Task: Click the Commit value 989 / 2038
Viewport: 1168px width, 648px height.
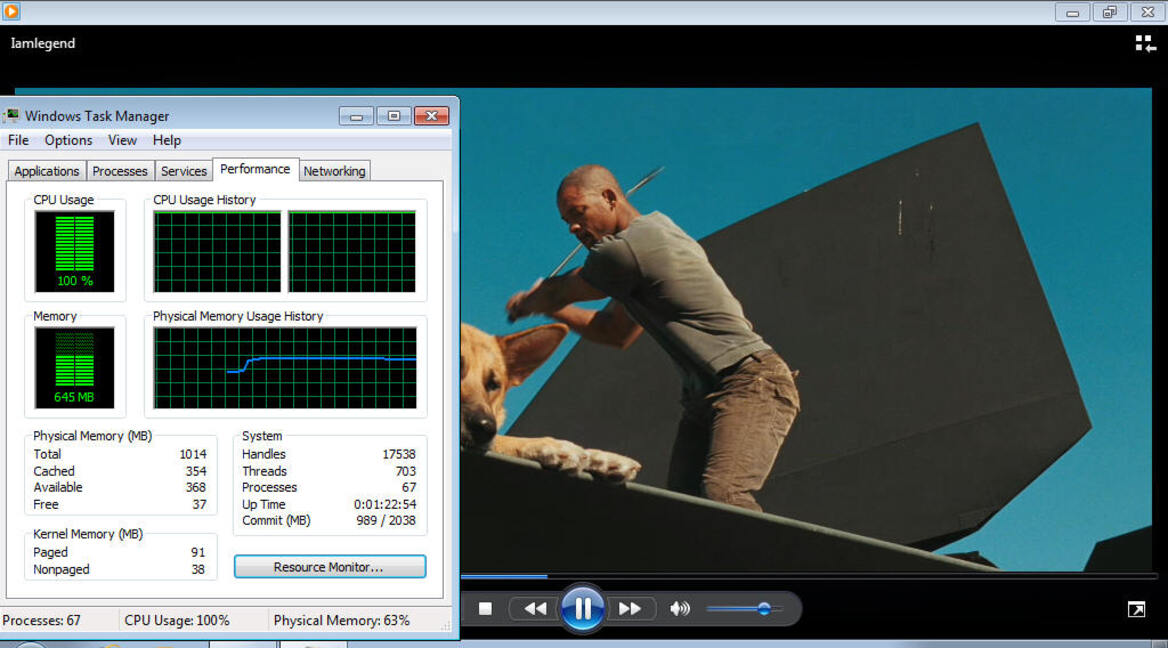Action: (x=386, y=521)
